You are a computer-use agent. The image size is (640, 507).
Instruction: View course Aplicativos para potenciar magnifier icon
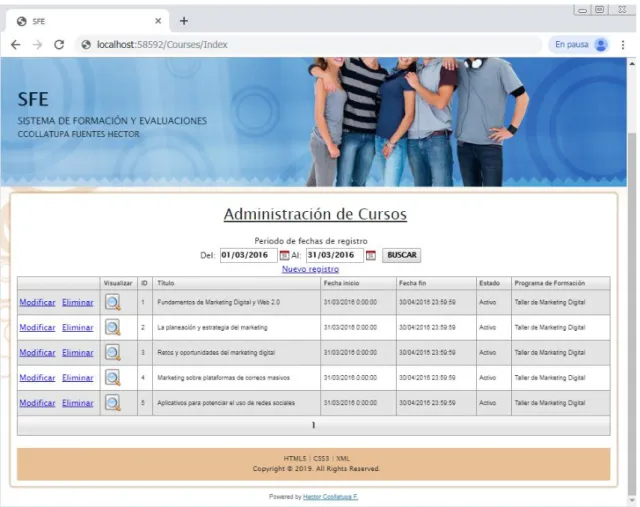pyautogui.click(x=113, y=403)
